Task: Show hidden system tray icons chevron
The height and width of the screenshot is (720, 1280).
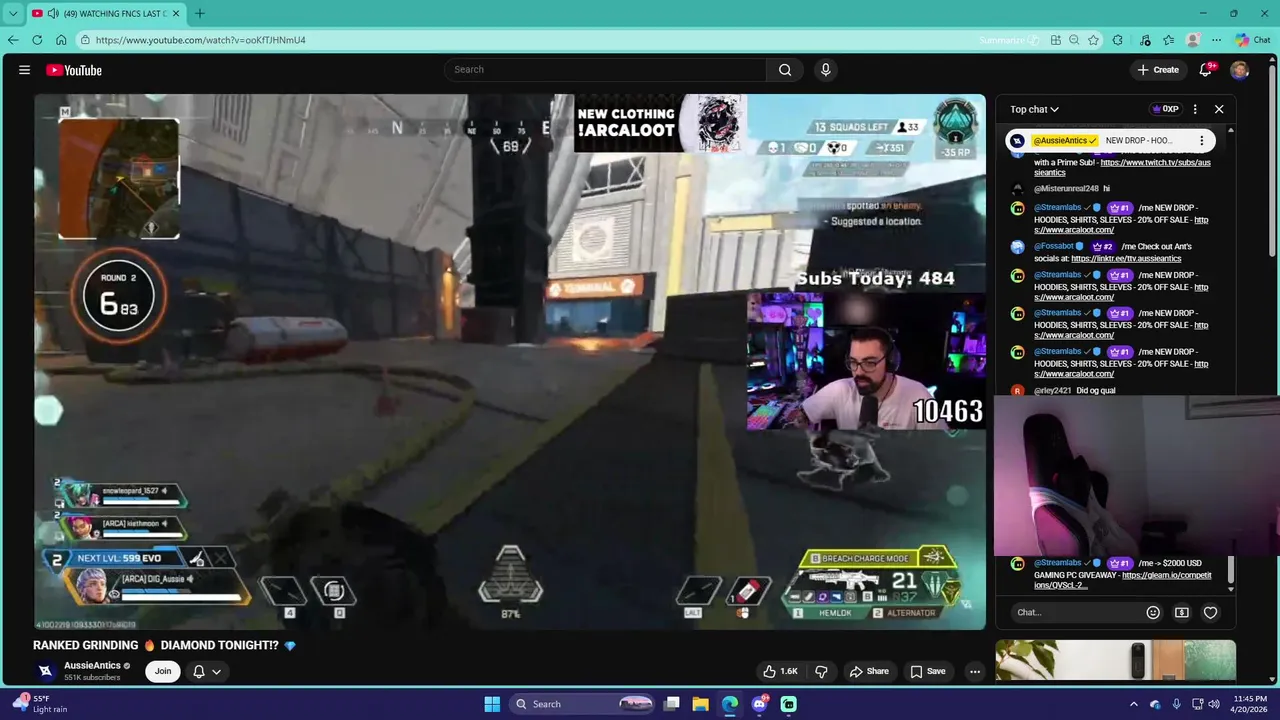Action: point(1133,704)
